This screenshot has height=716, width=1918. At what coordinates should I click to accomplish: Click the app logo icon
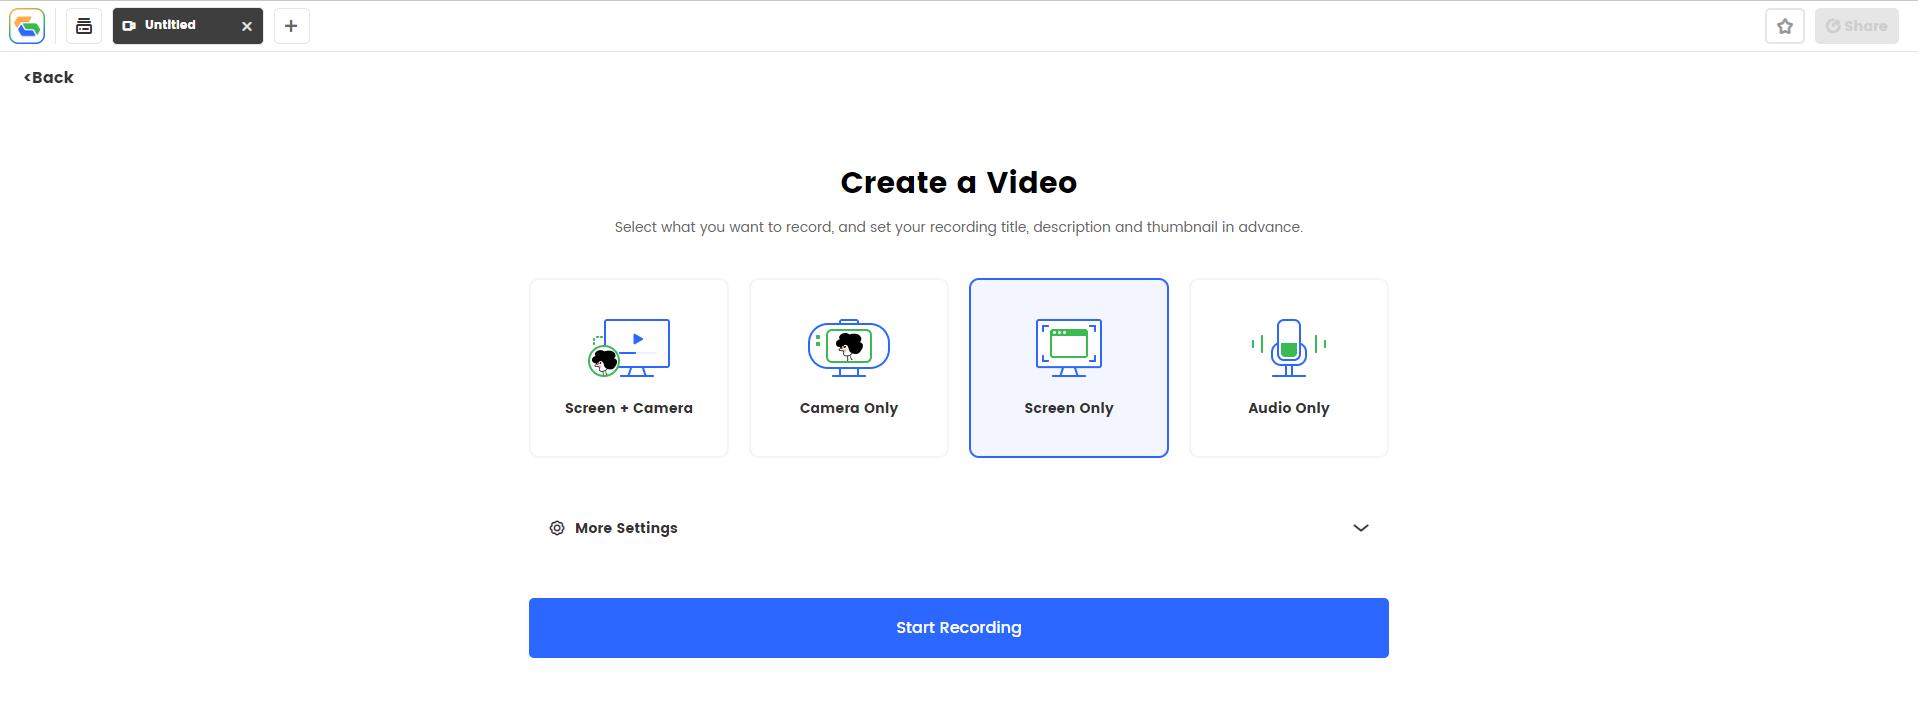[27, 26]
